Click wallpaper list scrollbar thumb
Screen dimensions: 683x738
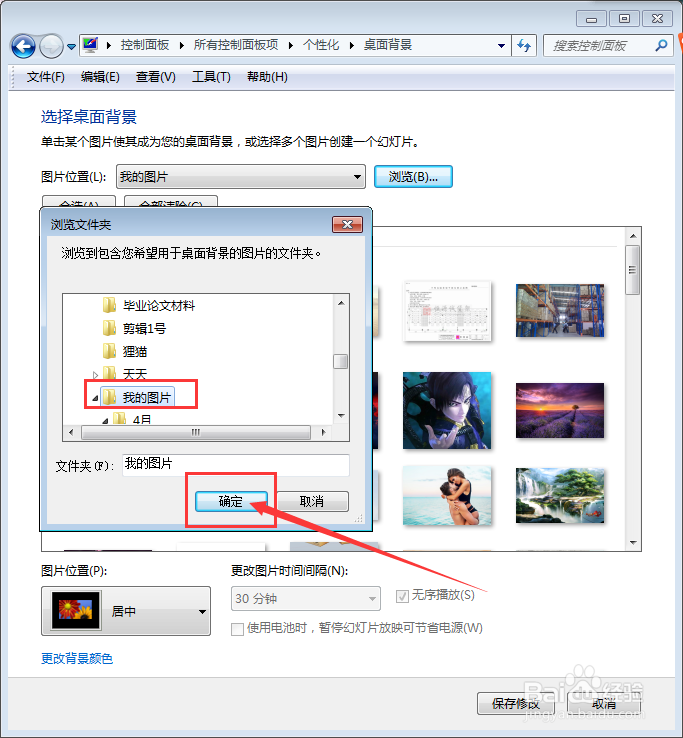click(x=633, y=270)
